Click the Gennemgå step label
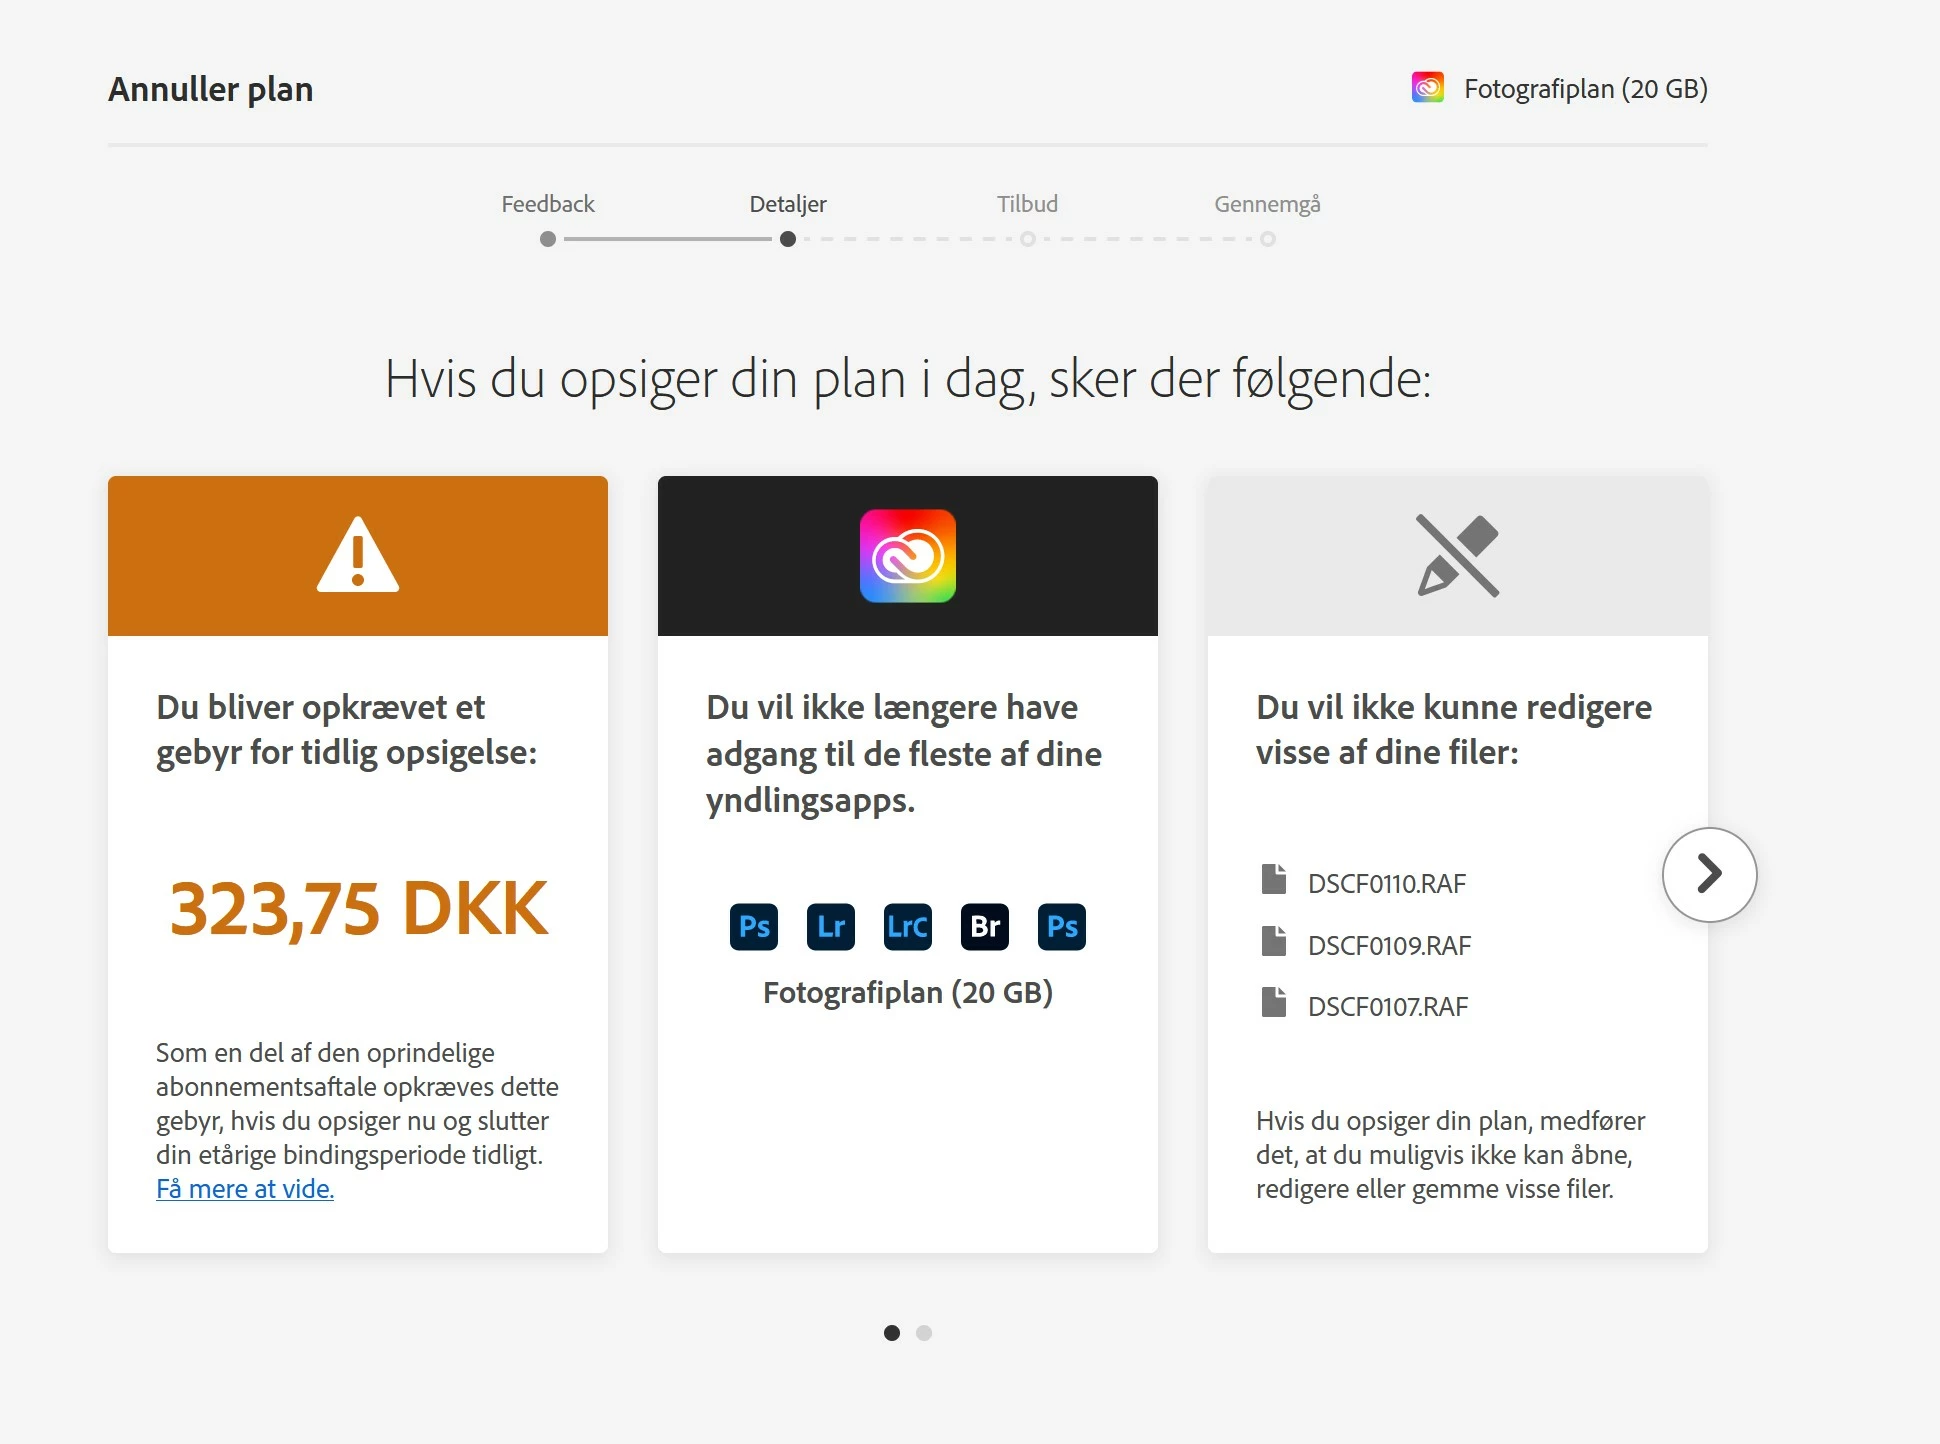Viewport: 1940px width, 1444px height. pos(1267,204)
